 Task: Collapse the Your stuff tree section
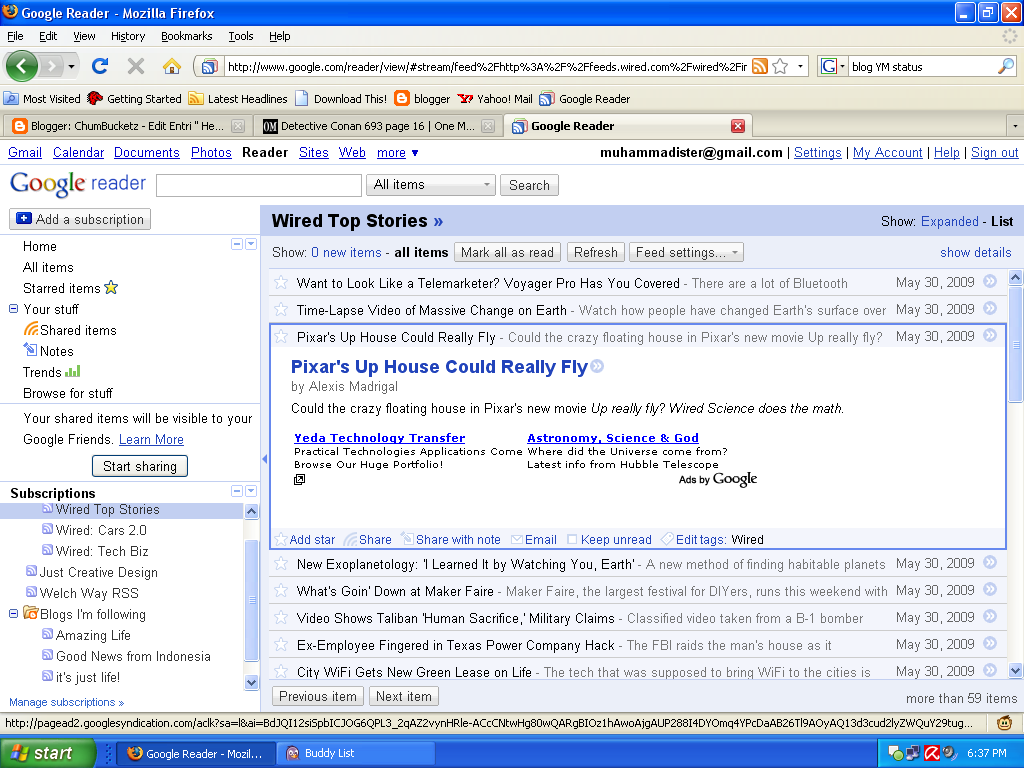[13, 309]
